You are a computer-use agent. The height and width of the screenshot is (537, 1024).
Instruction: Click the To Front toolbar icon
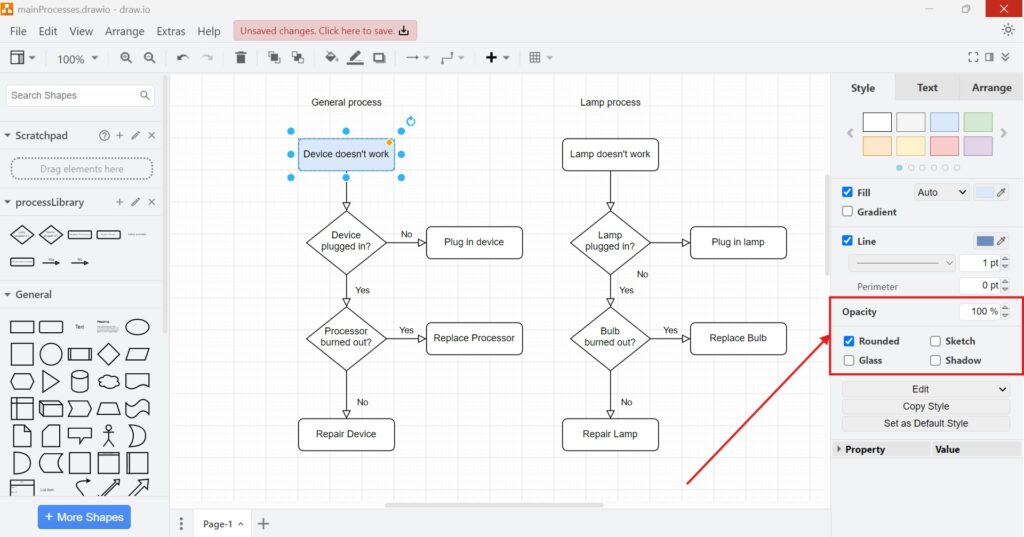pos(274,57)
